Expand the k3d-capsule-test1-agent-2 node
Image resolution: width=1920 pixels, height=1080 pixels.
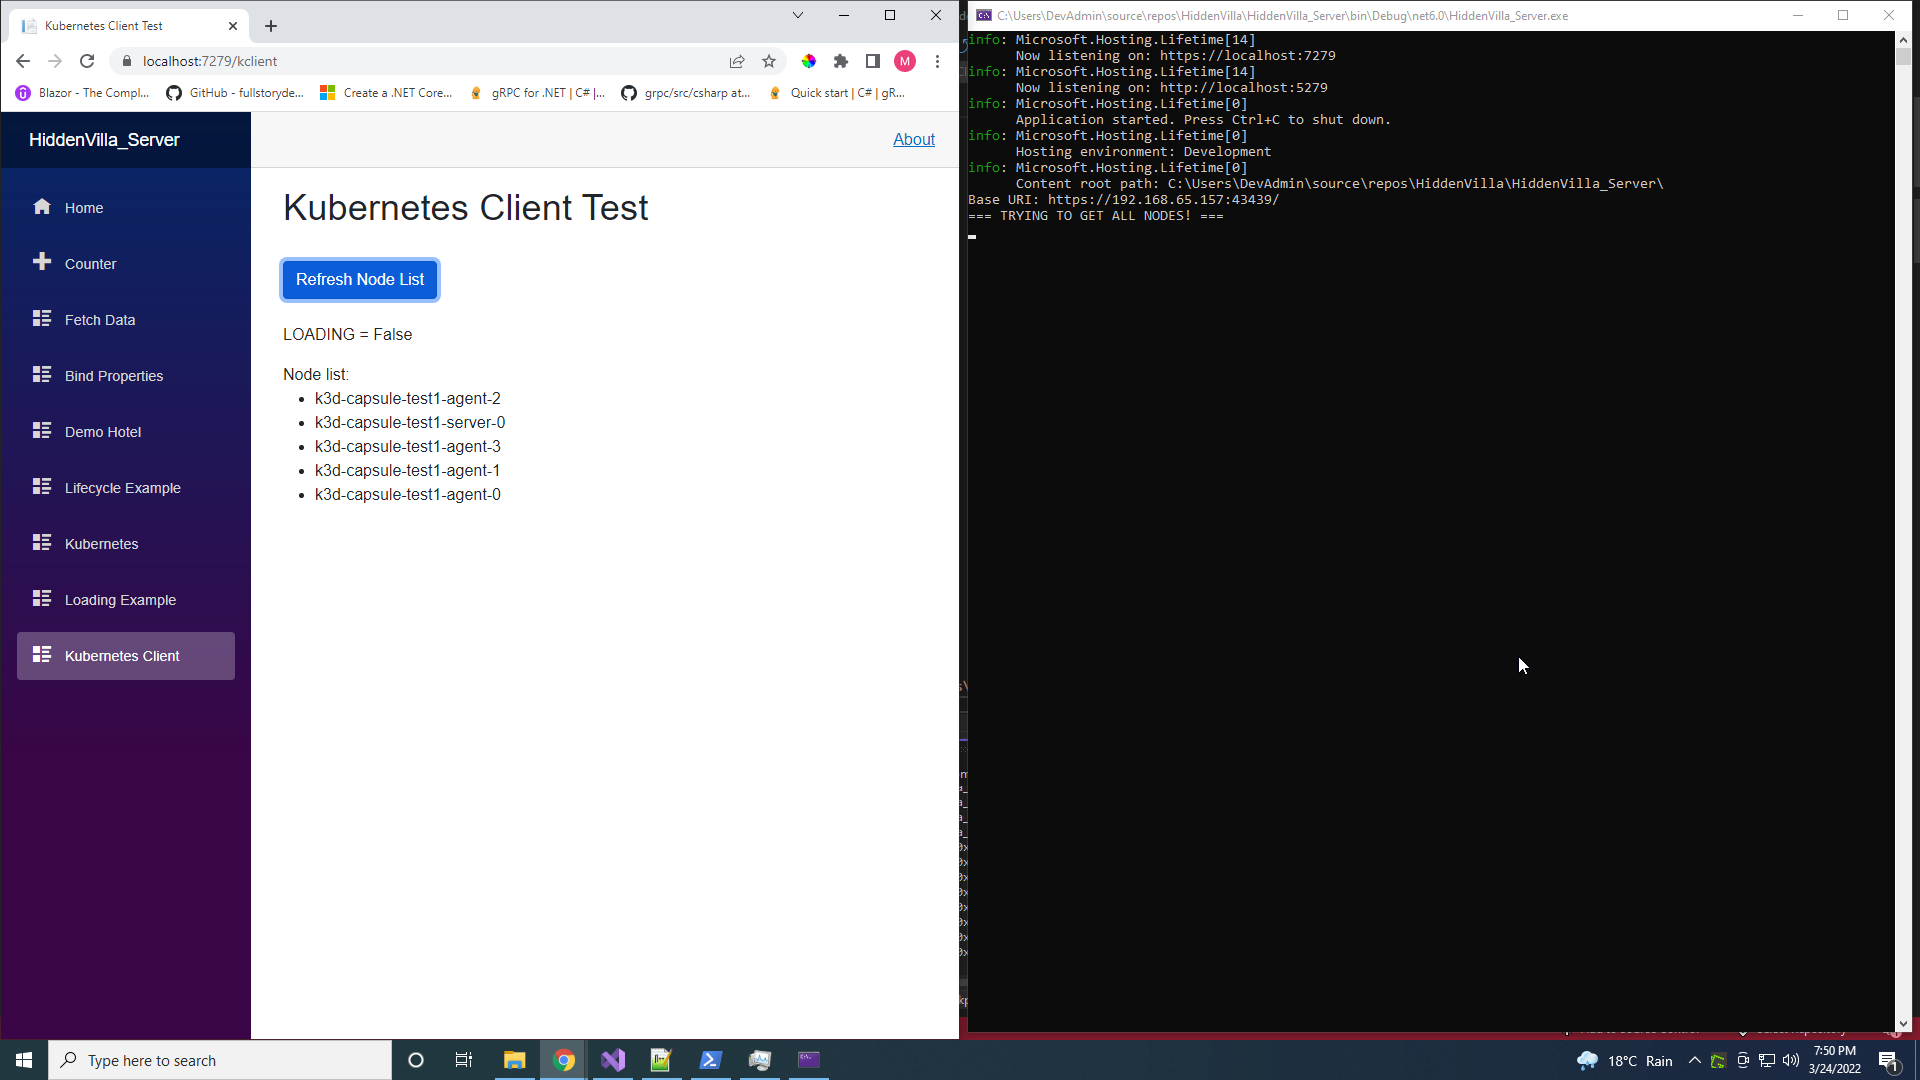coord(407,398)
